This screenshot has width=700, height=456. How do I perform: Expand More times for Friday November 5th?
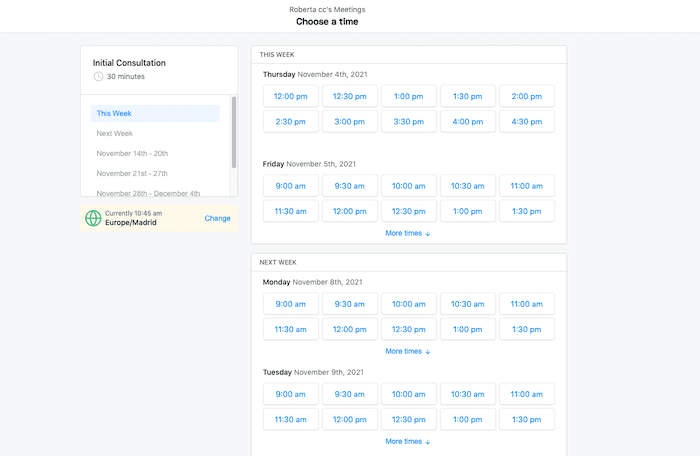pos(408,233)
